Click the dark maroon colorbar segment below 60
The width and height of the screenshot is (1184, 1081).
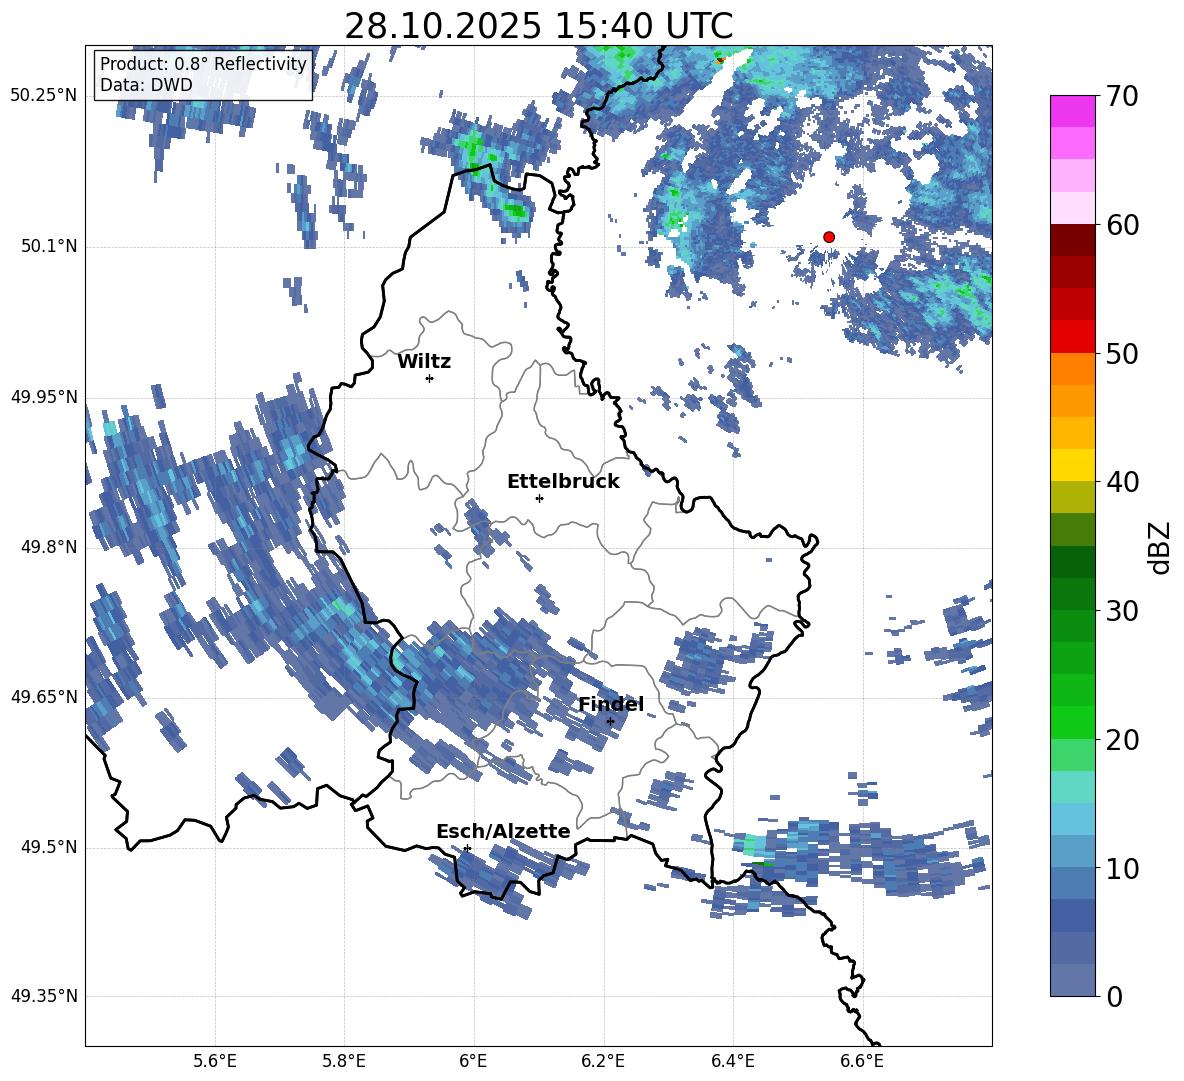pyautogui.click(x=1072, y=241)
